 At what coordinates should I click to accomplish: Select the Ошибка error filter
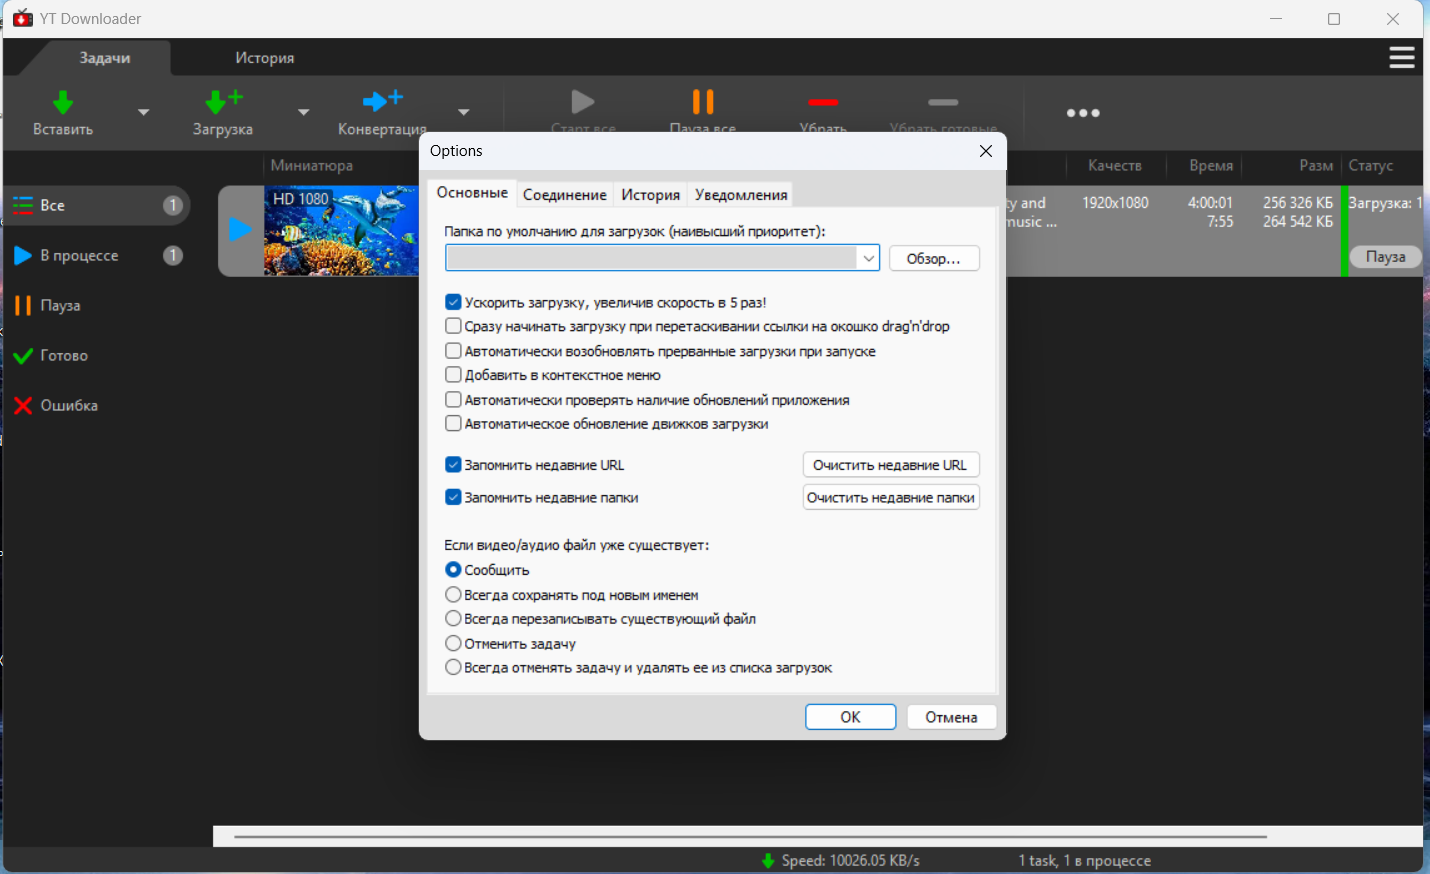pos(69,406)
